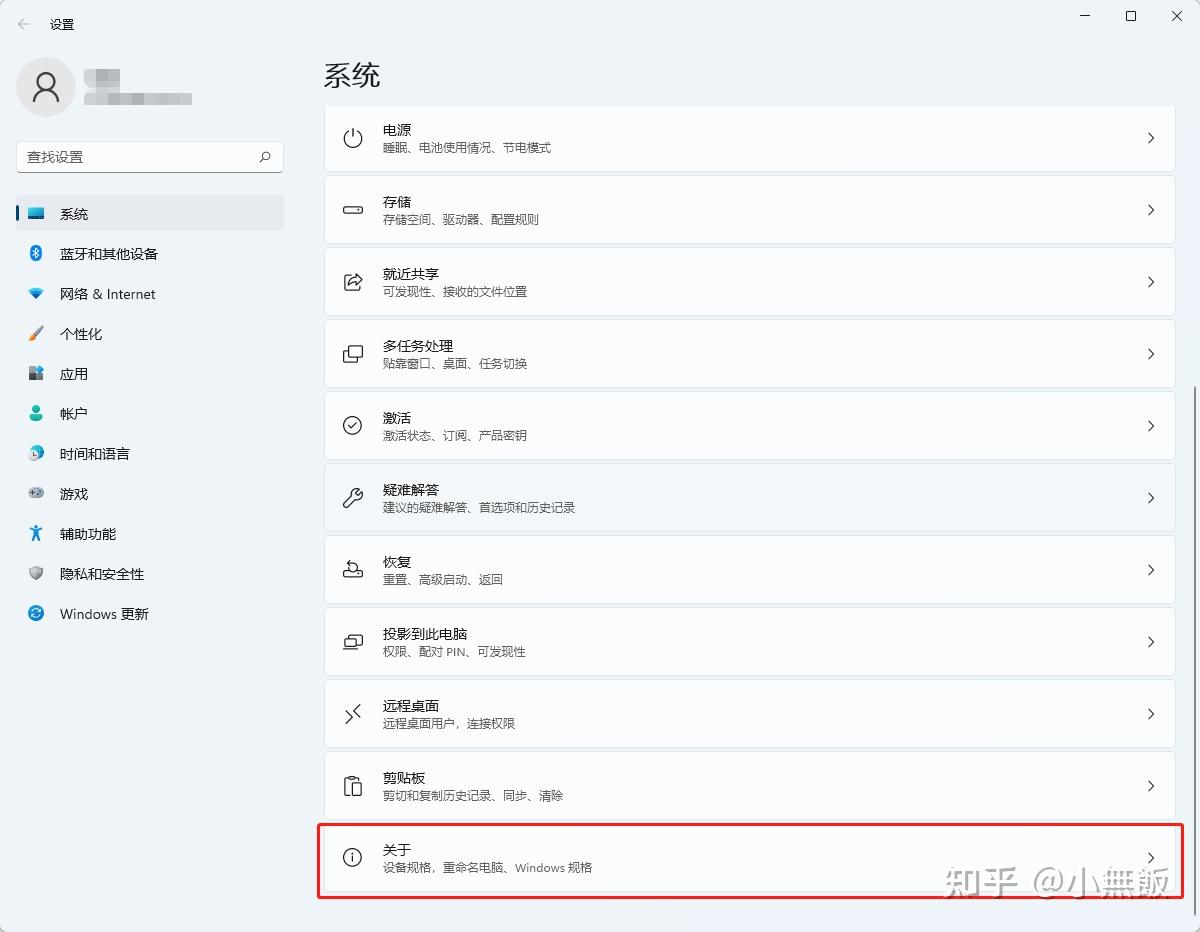The image size is (1200, 932).
Task: Click the 查找设置 search field
Action: tap(150, 157)
